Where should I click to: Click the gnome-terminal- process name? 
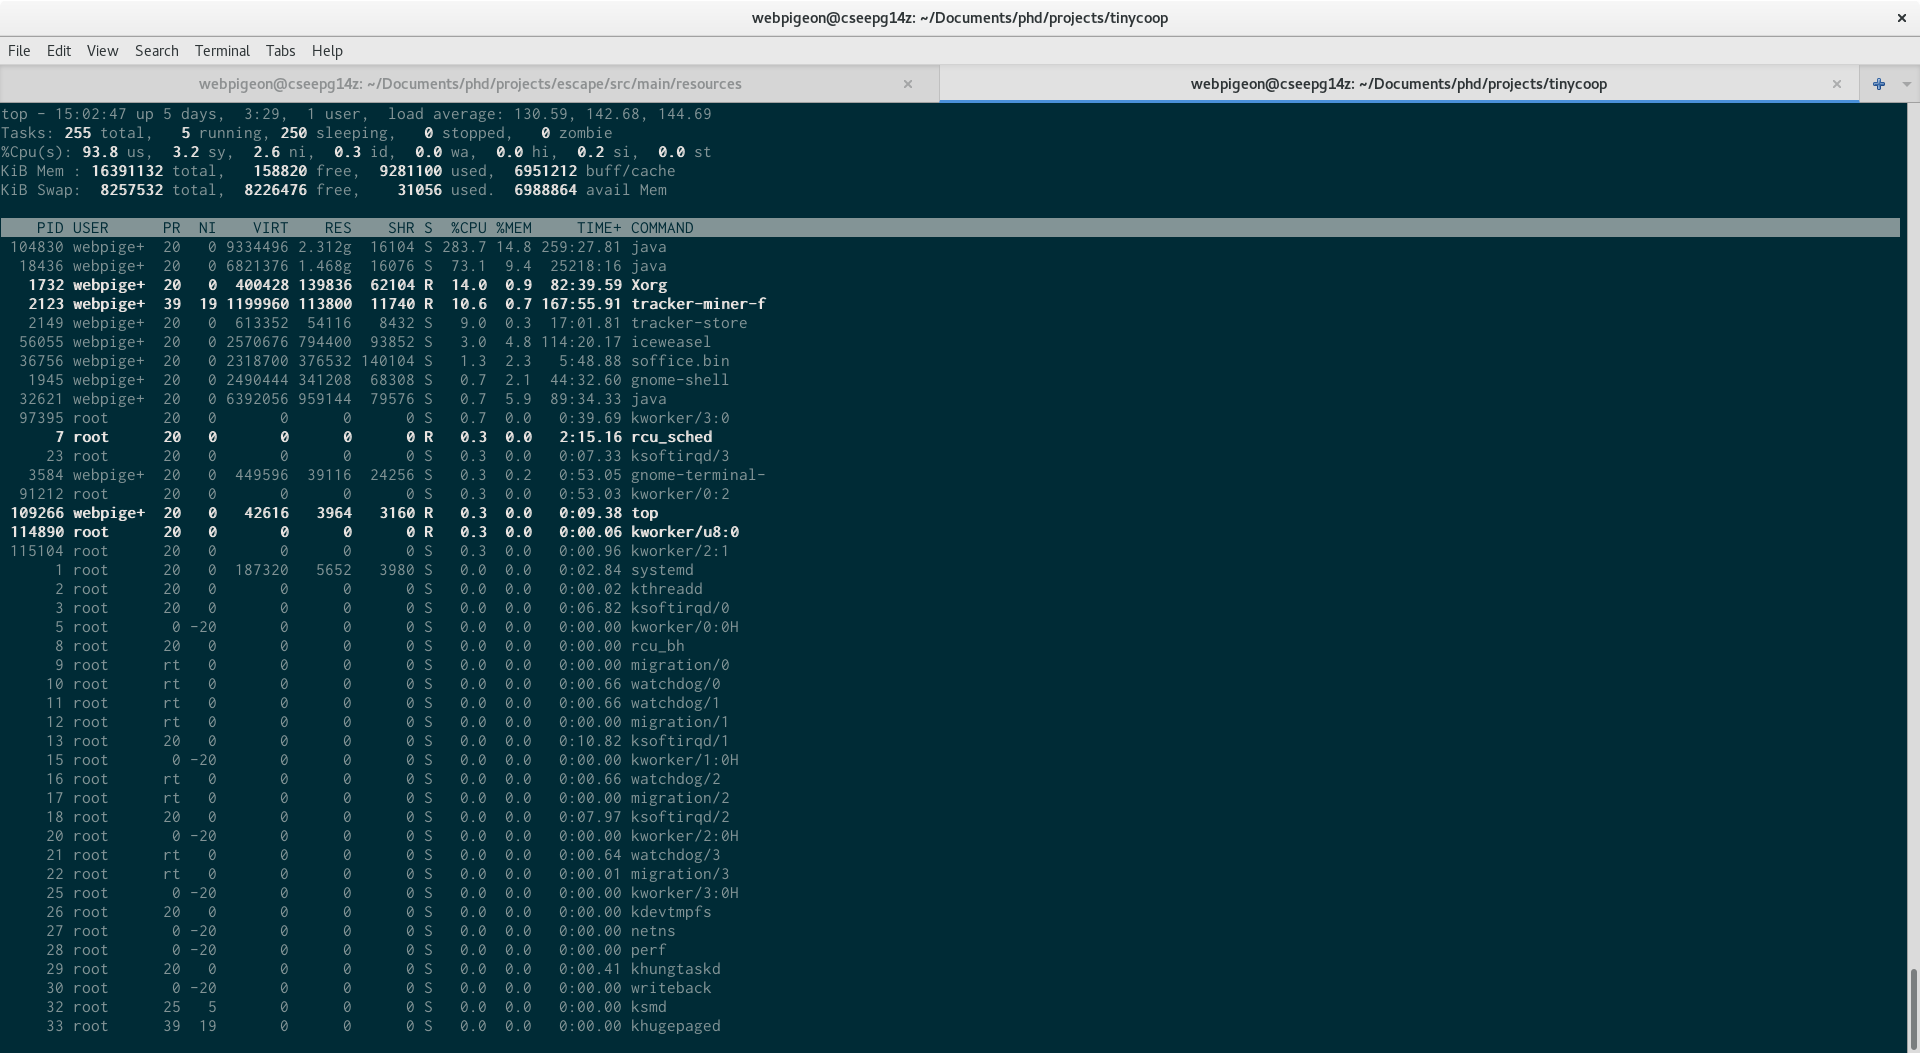[698, 475]
